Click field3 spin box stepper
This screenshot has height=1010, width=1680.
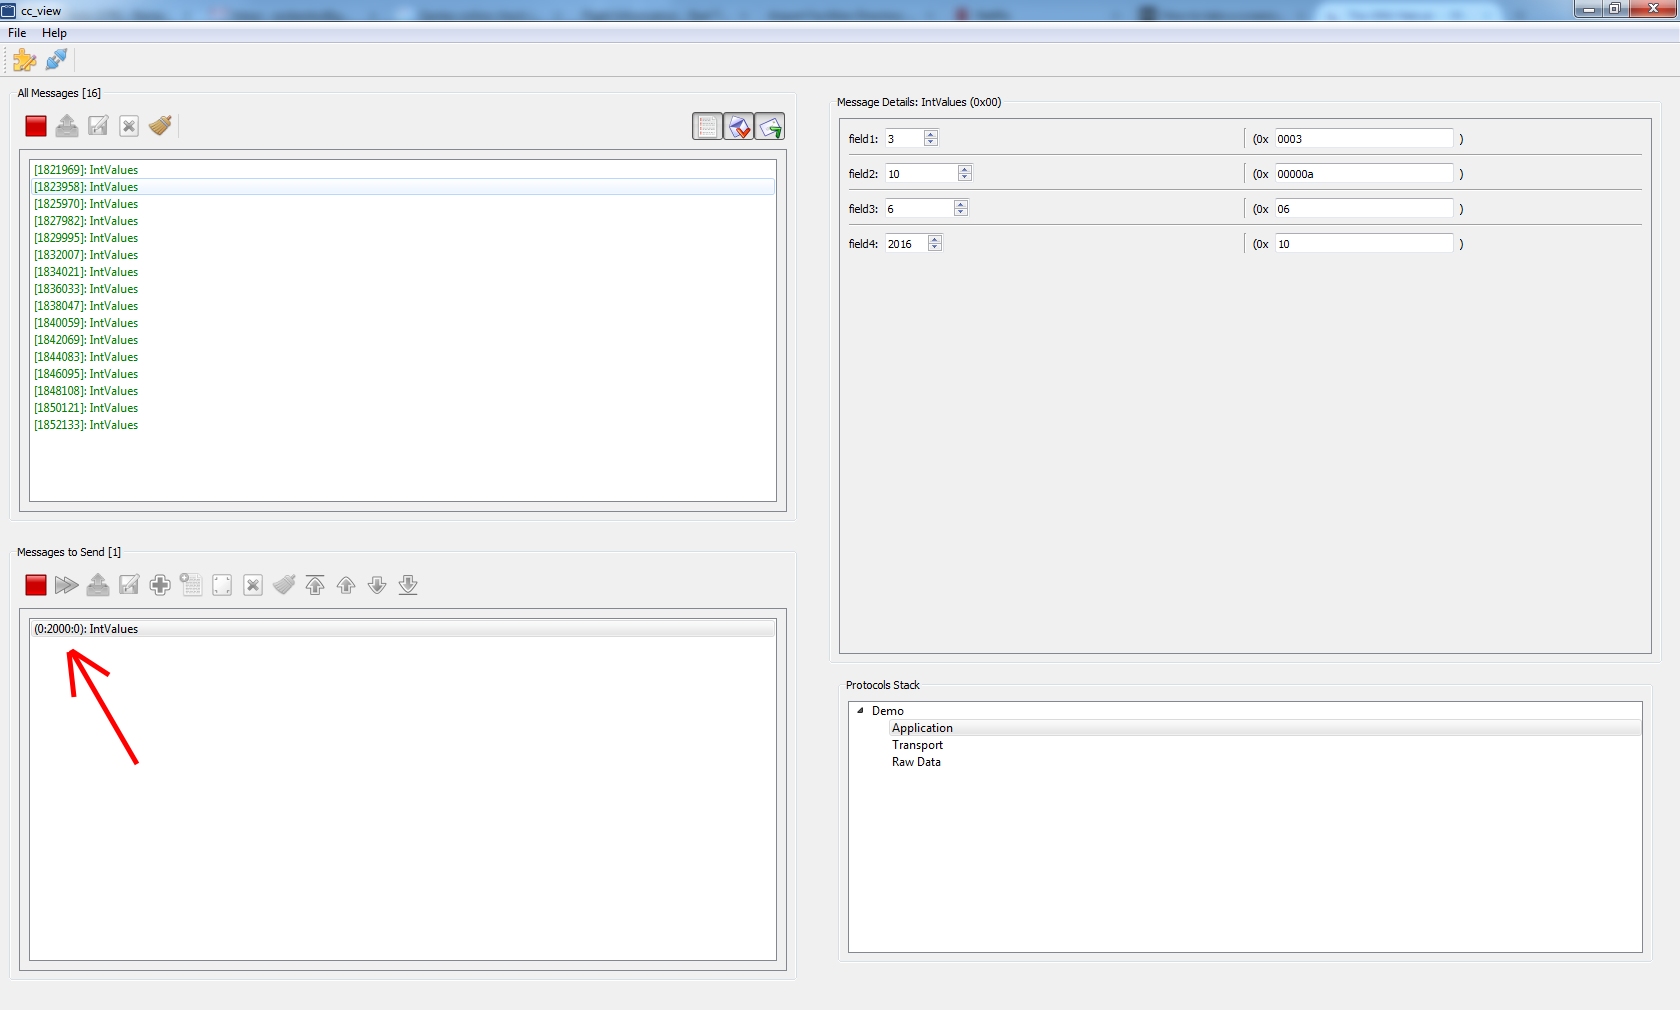tap(961, 208)
